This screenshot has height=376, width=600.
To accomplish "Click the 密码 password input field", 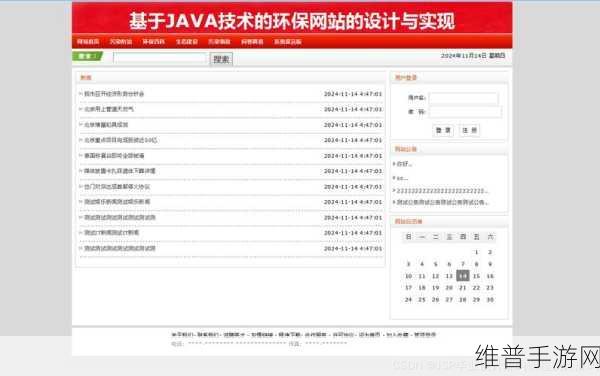I will click(x=465, y=112).
